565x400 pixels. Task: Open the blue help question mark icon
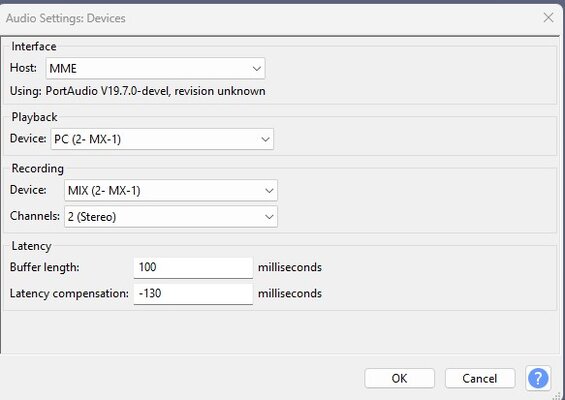pyautogui.click(x=538, y=378)
